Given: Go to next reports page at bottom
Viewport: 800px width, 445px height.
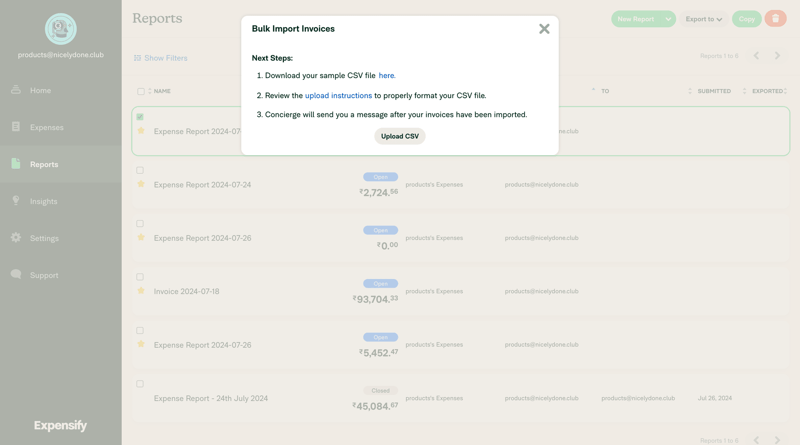Looking at the screenshot, I should point(778,440).
